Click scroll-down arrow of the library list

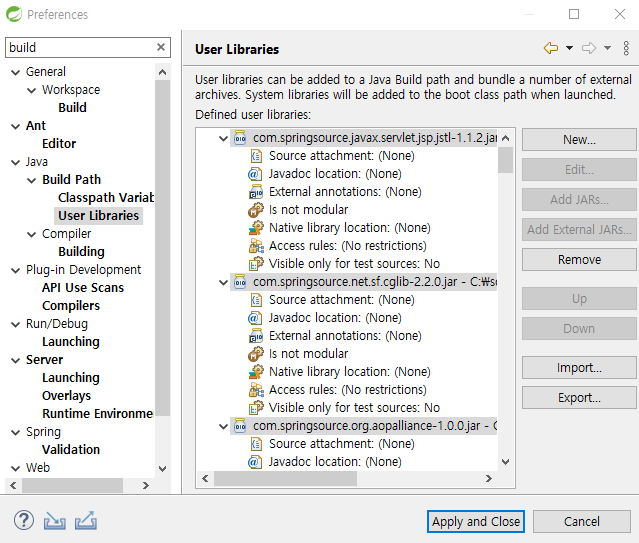click(x=505, y=462)
